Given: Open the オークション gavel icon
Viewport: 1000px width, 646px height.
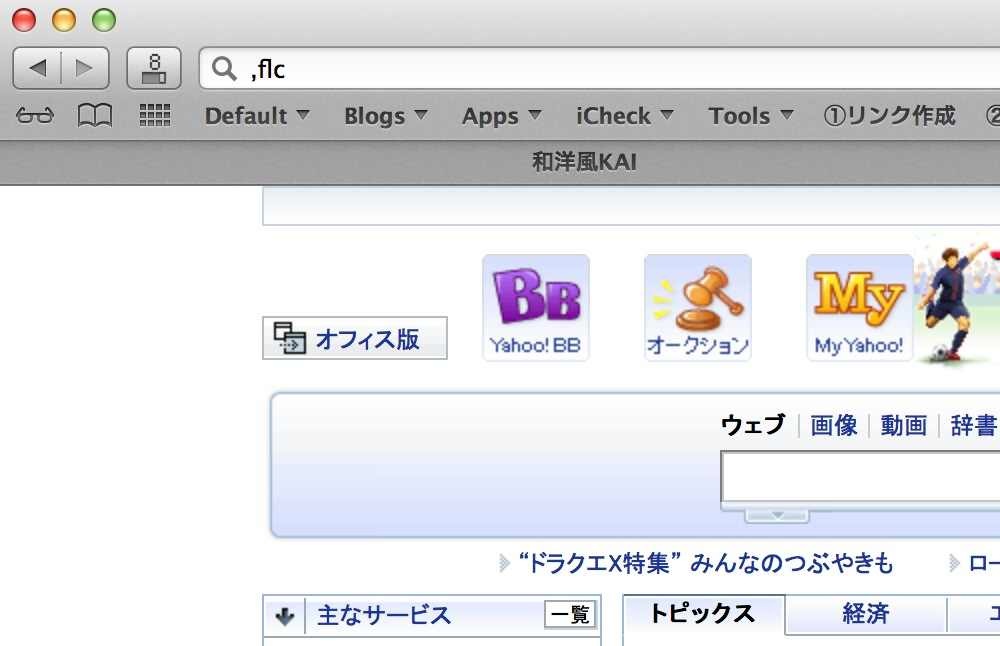Looking at the screenshot, I should [x=698, y=307].
